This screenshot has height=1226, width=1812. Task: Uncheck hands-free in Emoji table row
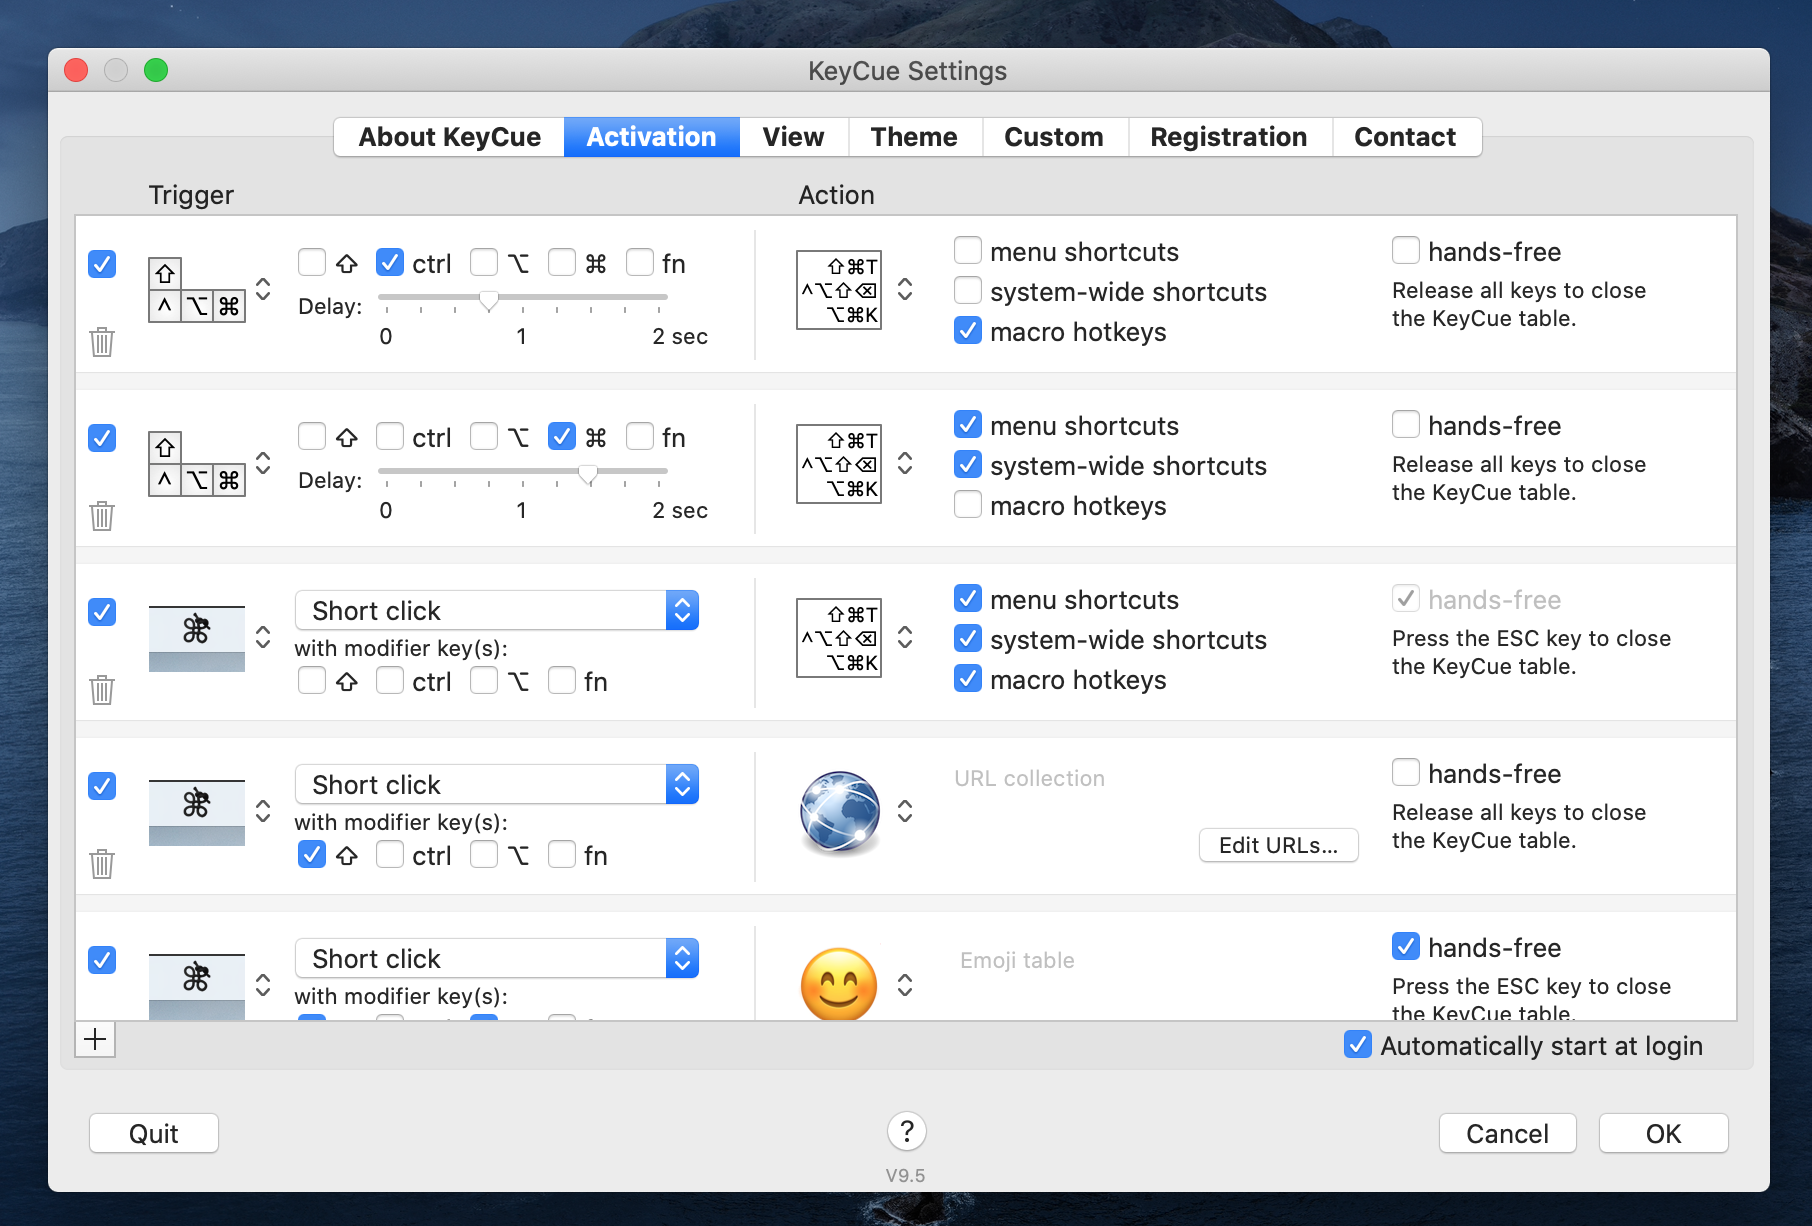coord(1406,946)
